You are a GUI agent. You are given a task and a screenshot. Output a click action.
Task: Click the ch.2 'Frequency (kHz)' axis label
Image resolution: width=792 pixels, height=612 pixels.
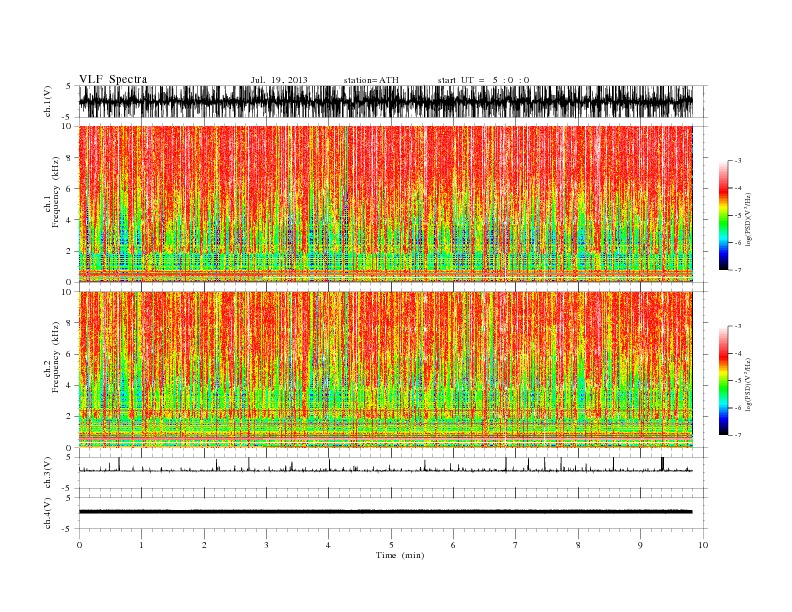(56, 358)
